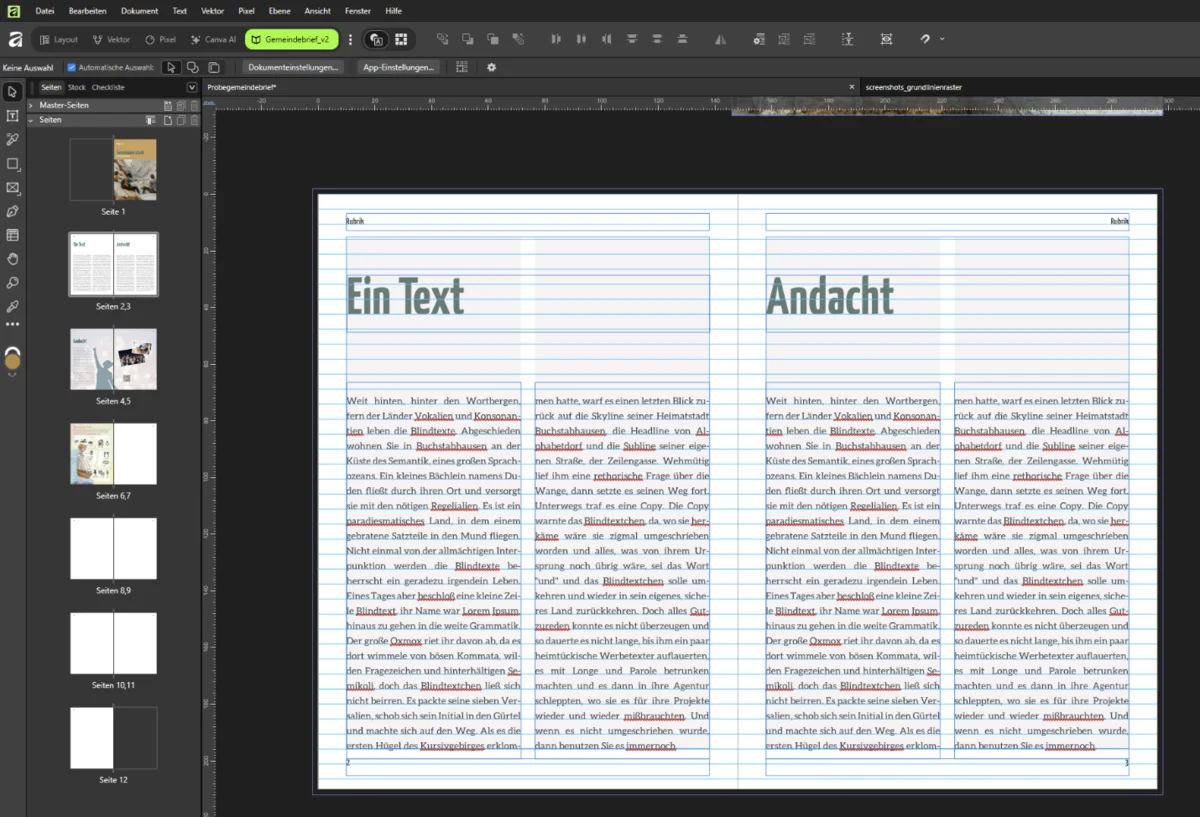Open Canva AI studio button
Screen dimensions: 1200x817
coord(213,40)
